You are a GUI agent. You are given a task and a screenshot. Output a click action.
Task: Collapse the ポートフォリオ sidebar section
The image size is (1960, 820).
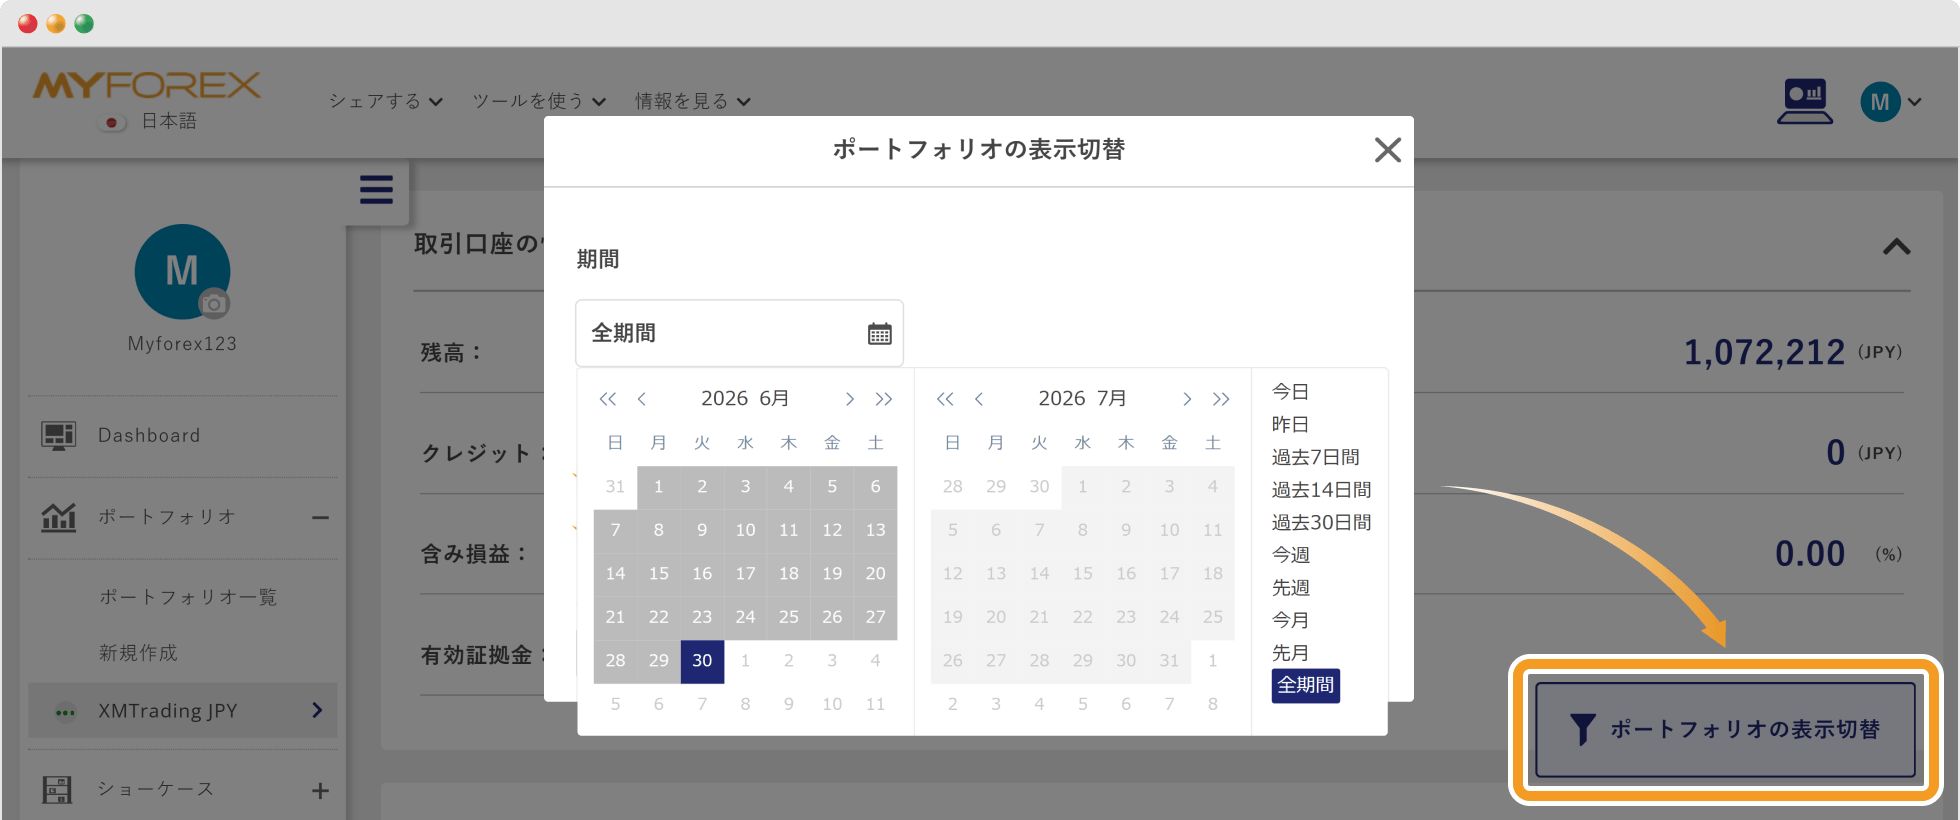tap(320, 518)
